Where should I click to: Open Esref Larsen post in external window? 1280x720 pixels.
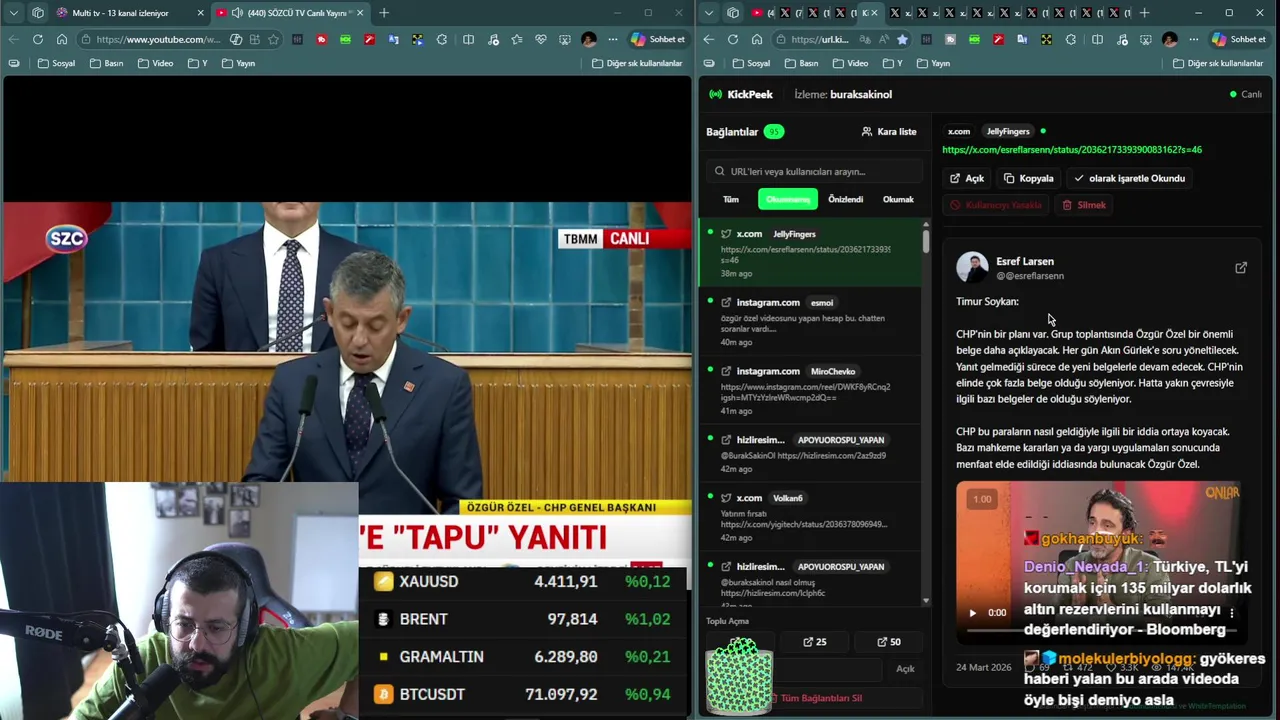[1241, 268]
